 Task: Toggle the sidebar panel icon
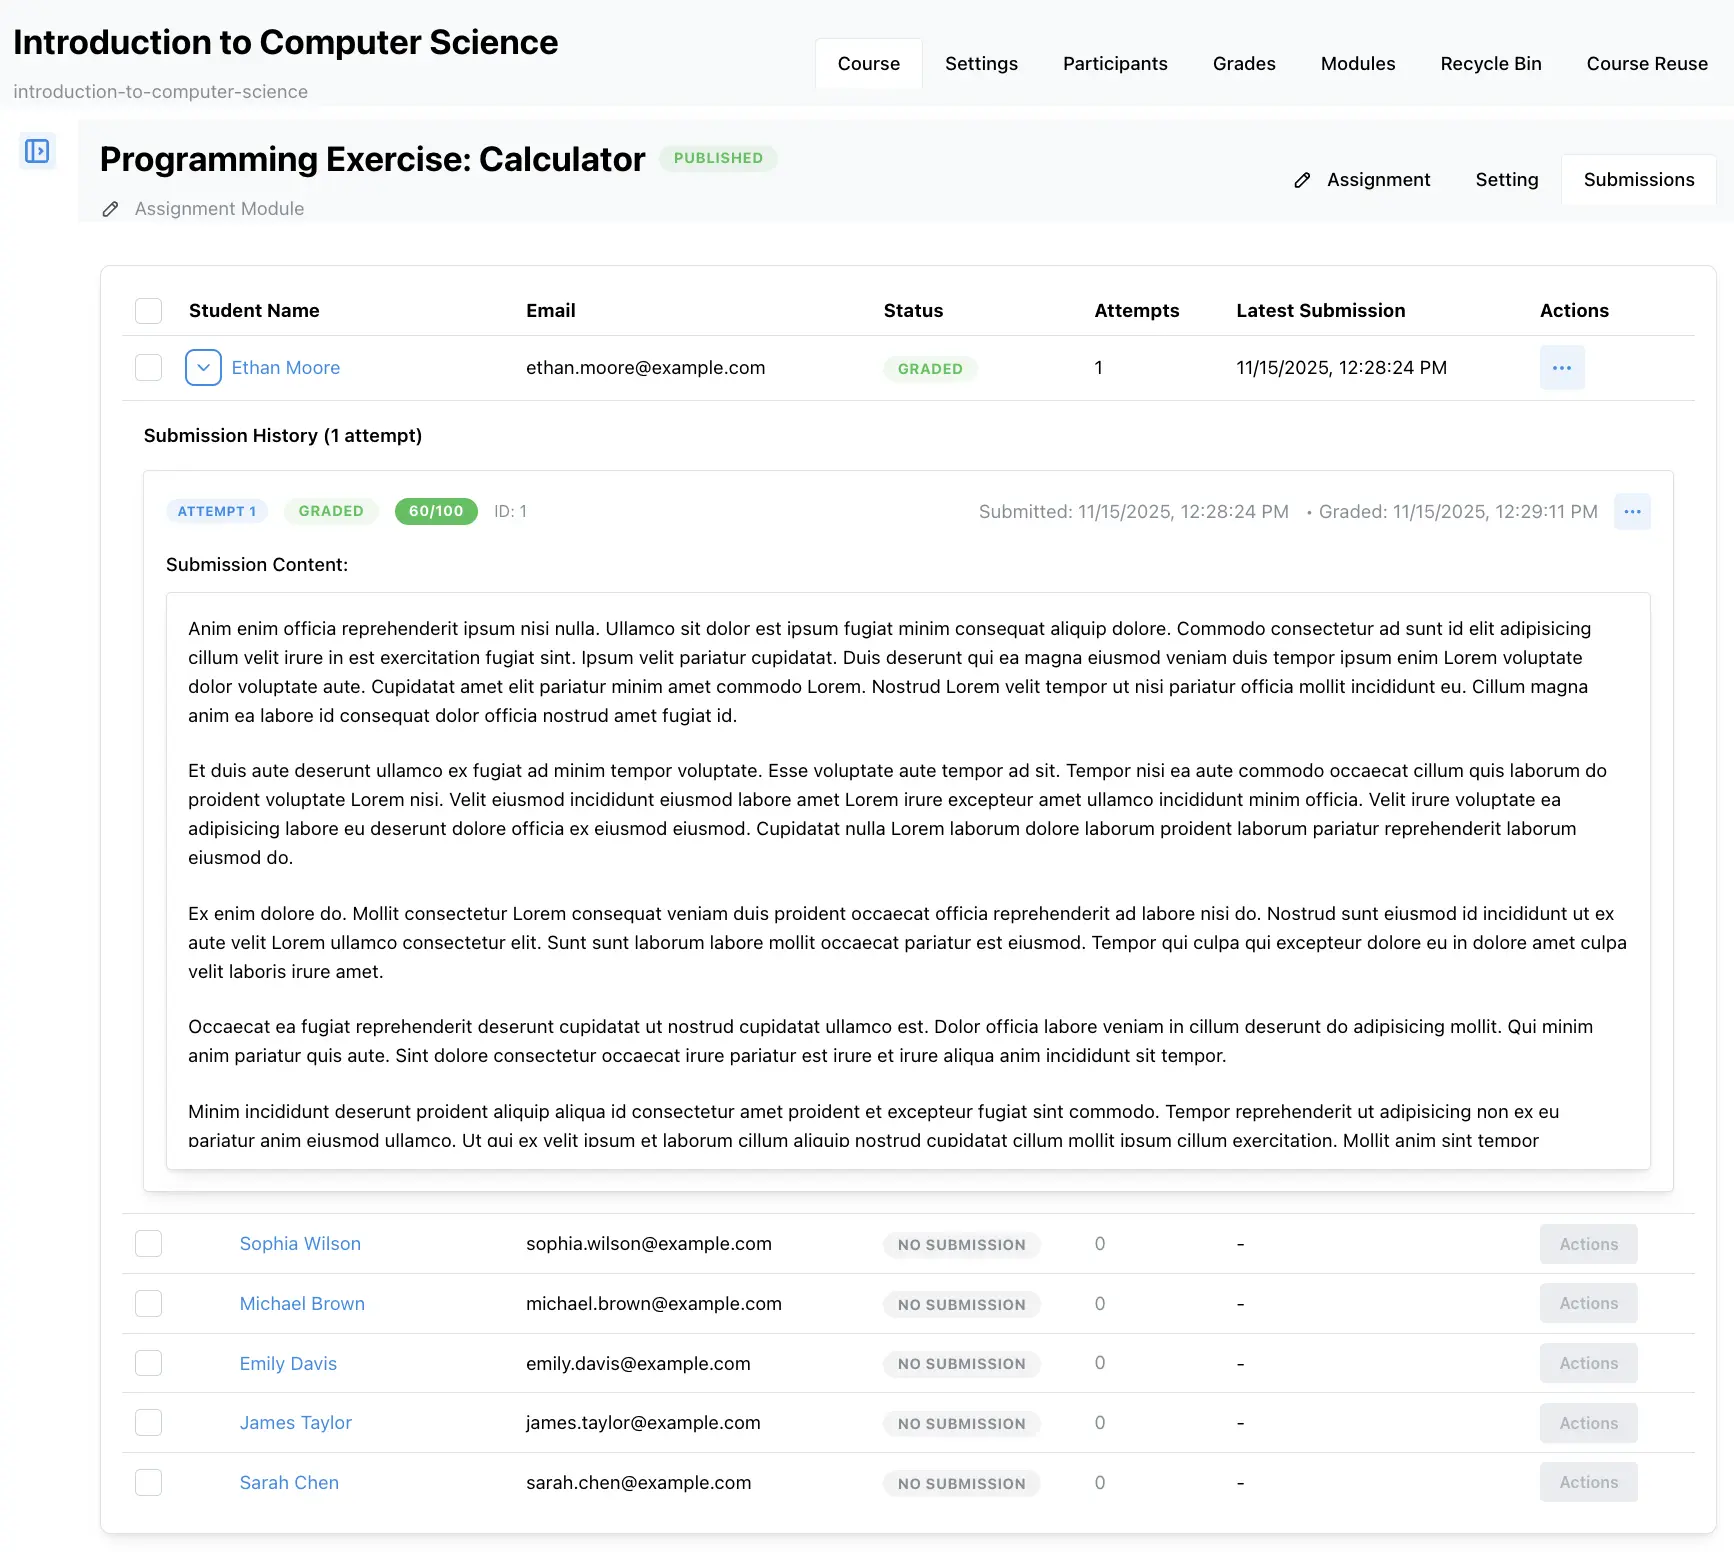click(x=37, y=151)
